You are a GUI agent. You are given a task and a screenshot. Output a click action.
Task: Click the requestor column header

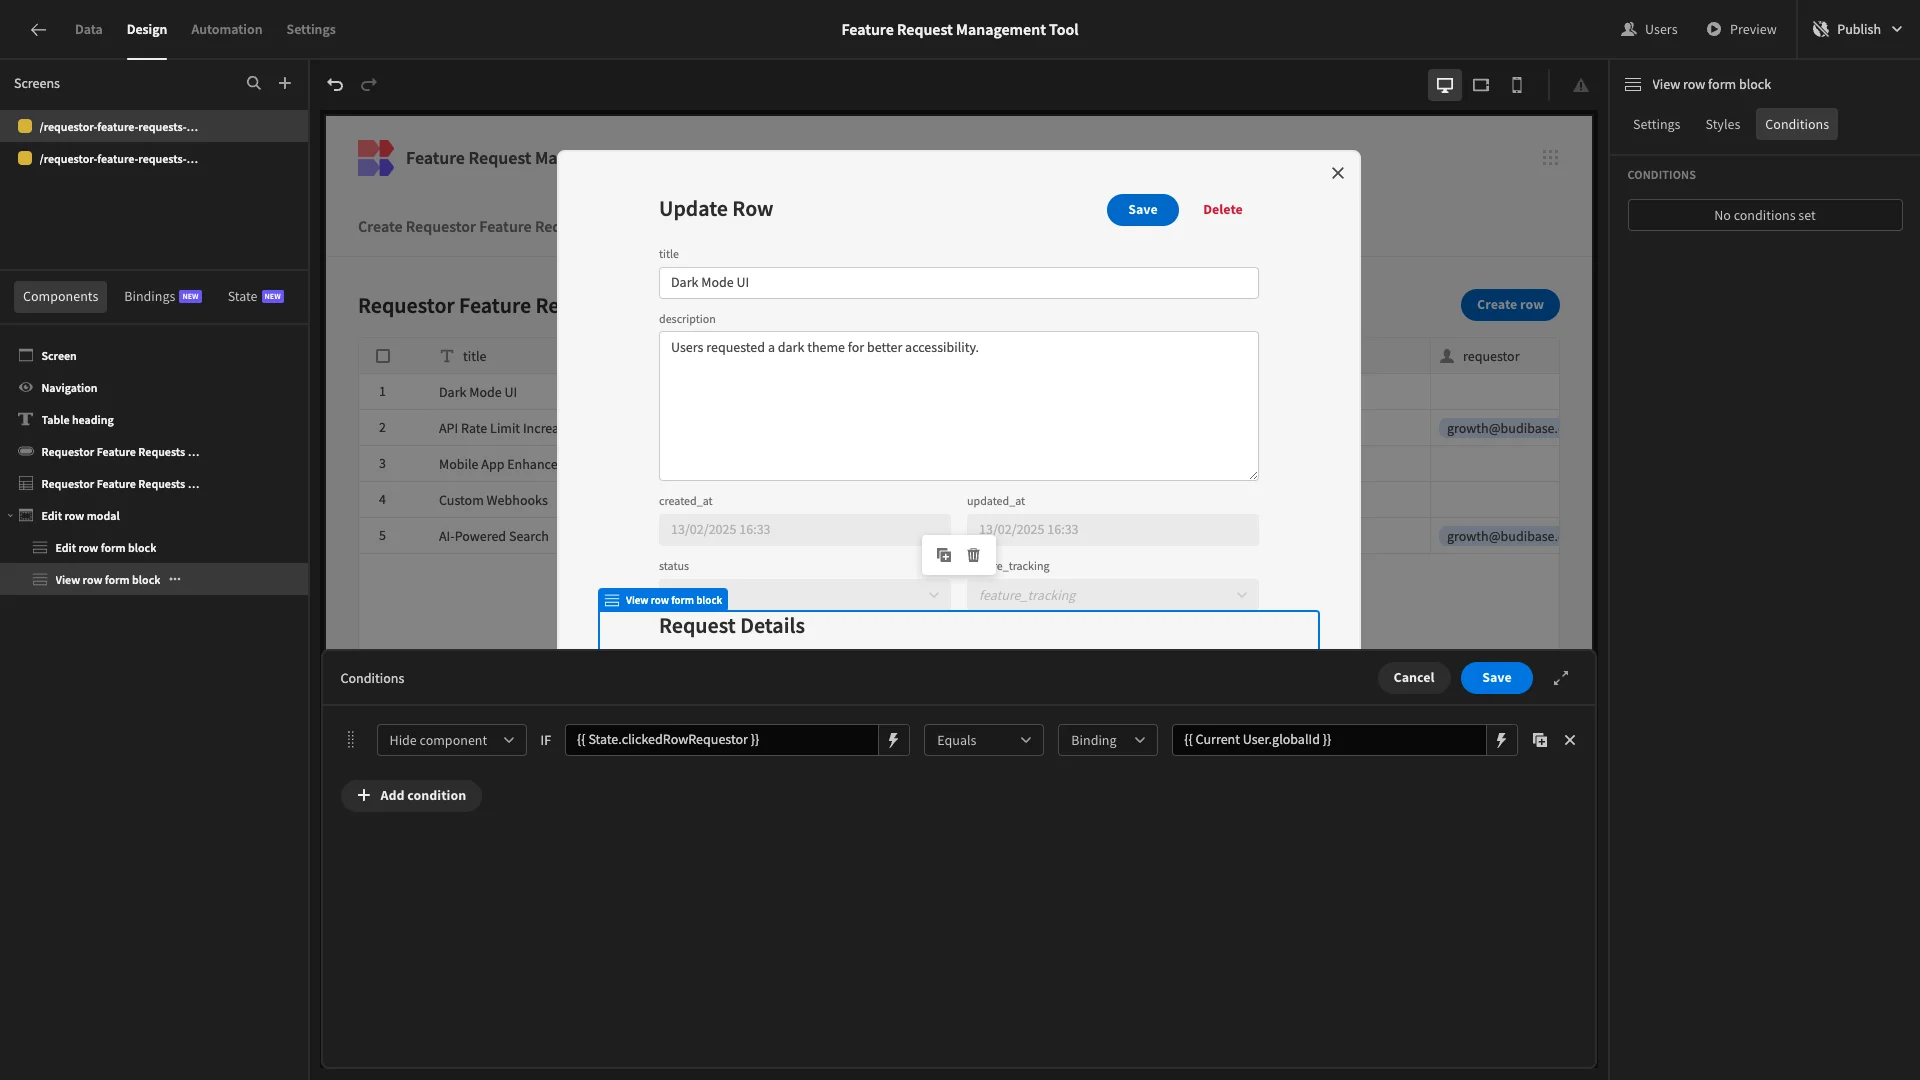click(x=1494, y=356)
